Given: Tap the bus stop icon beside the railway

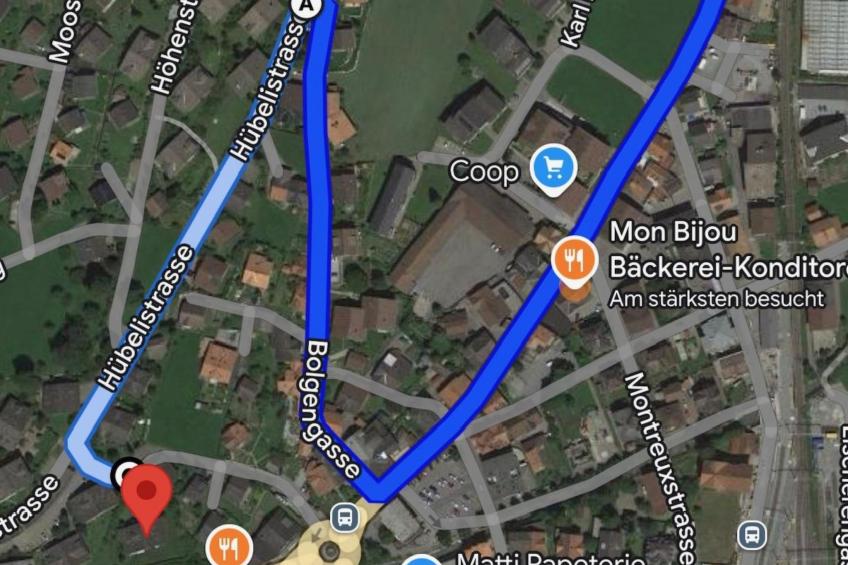Looking at the screenshot, I should (x=752, y=536).
